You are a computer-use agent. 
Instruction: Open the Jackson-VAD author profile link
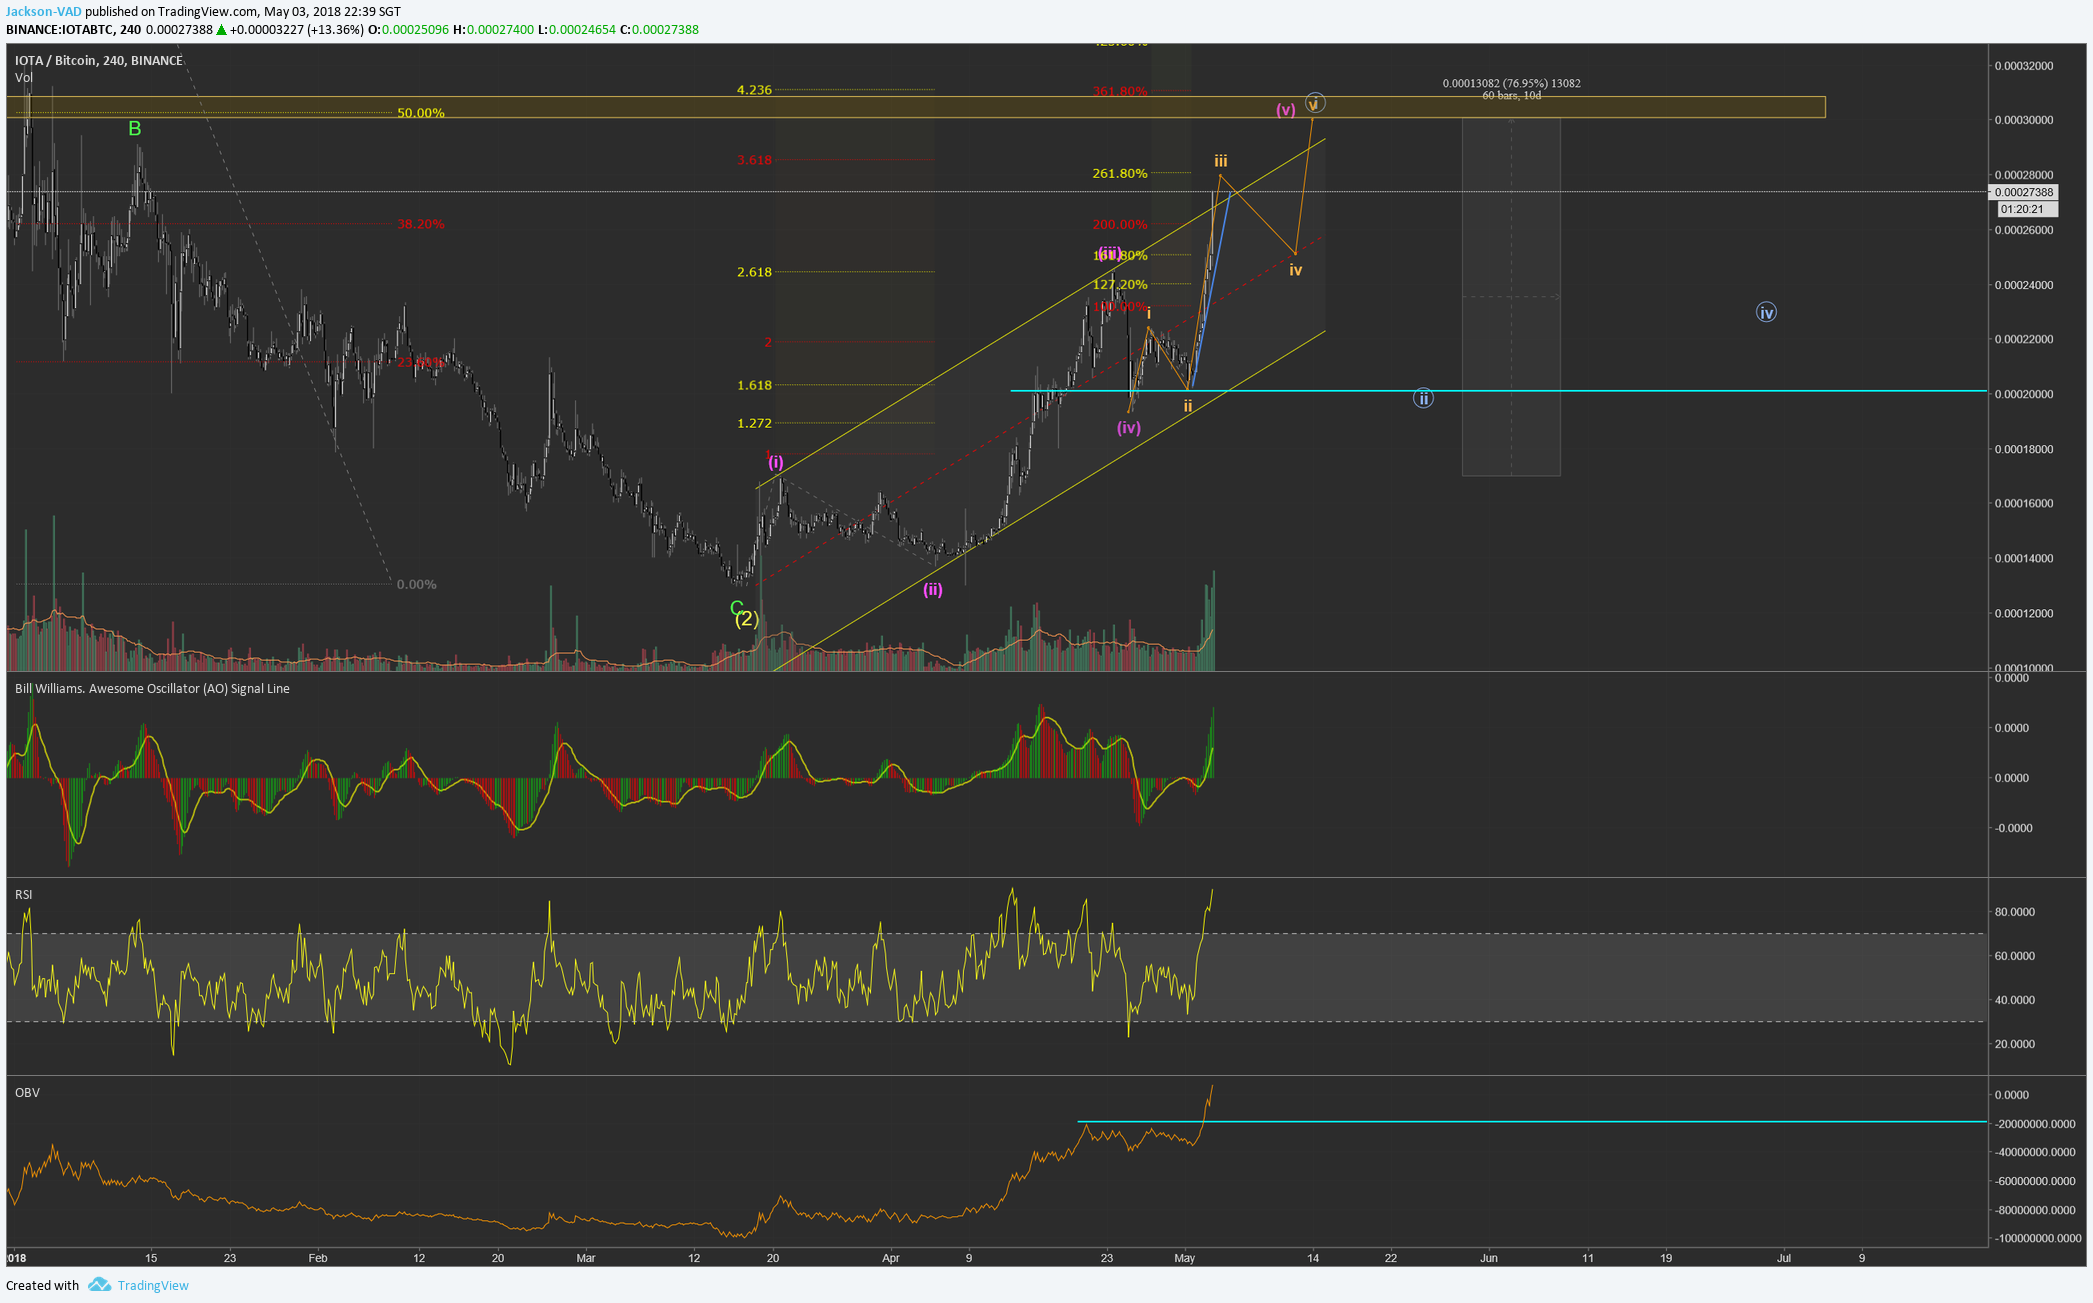(44, 11)
